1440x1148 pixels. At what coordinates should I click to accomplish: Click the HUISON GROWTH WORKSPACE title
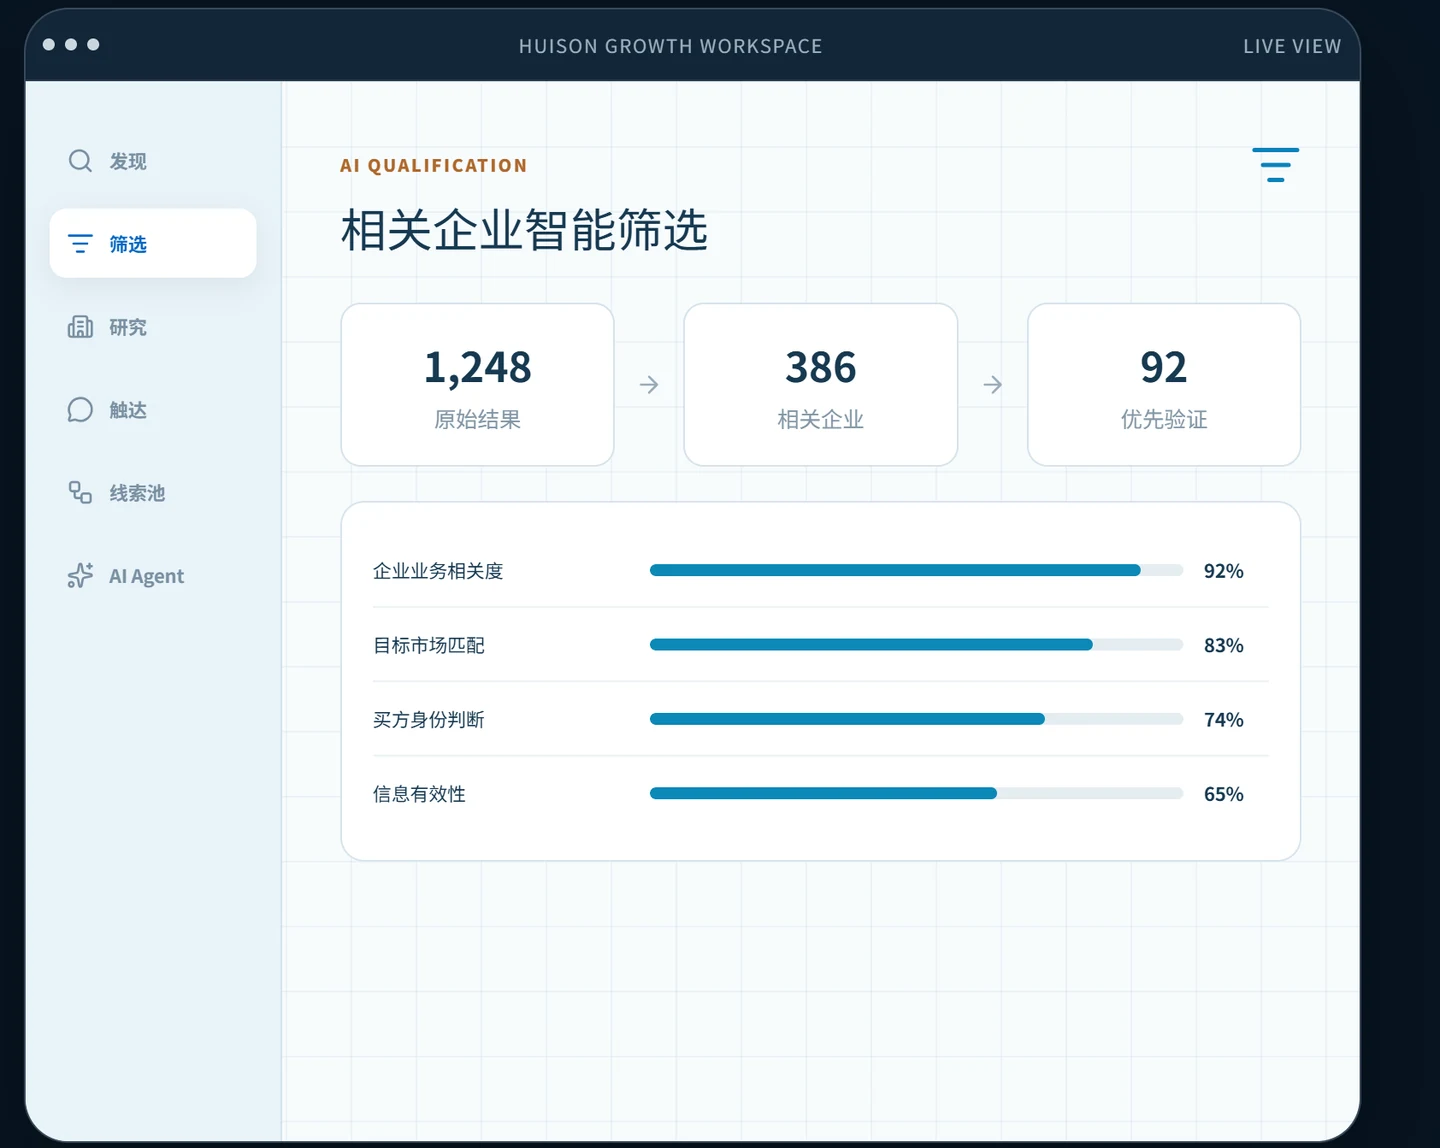[670, 46]
